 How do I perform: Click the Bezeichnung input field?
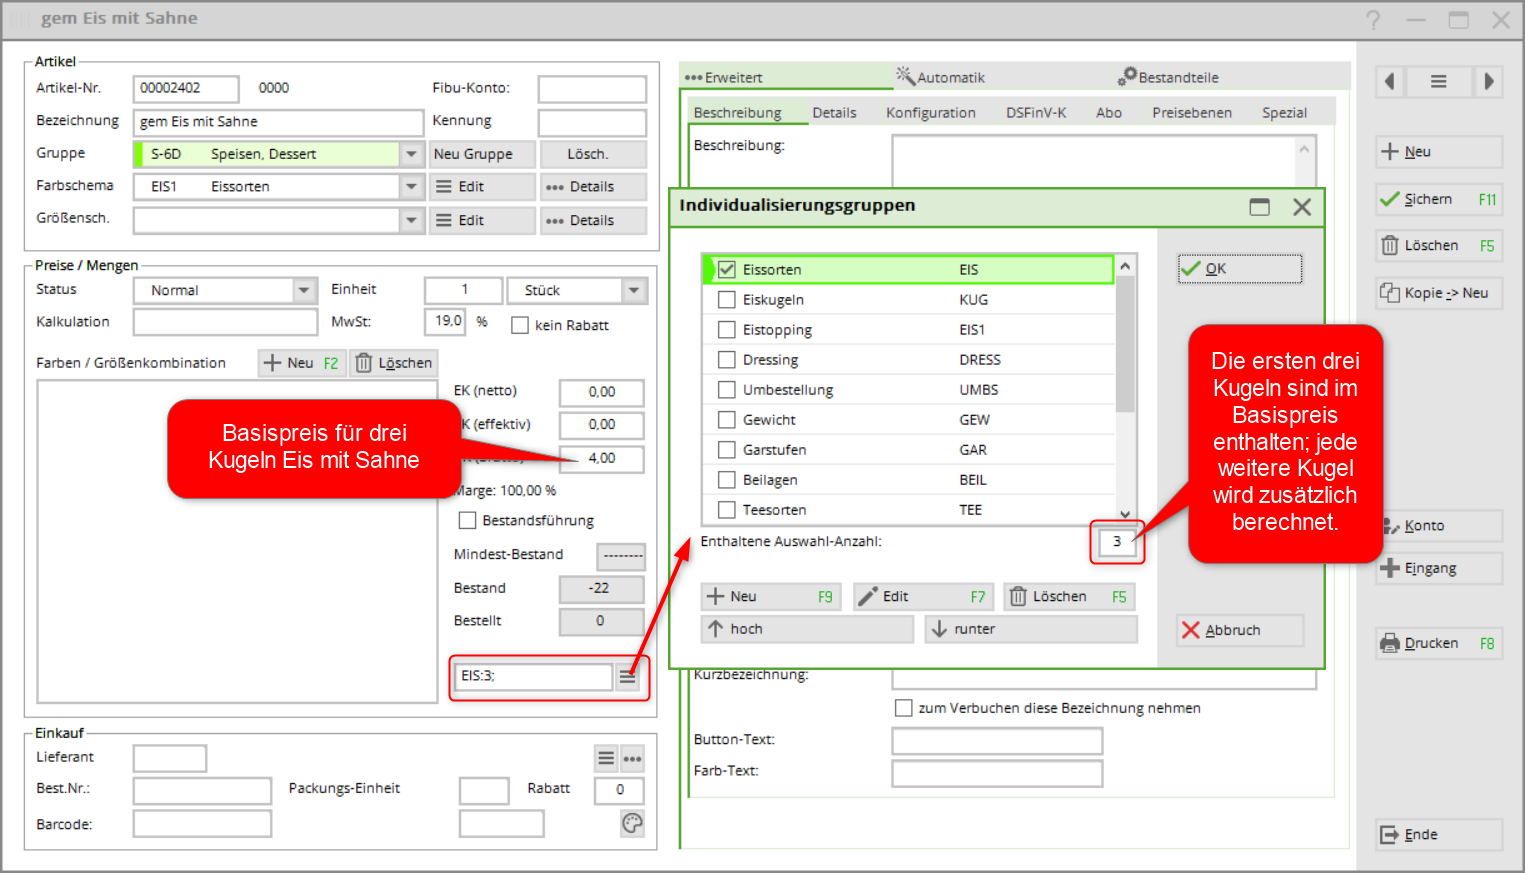click(278, 122)
